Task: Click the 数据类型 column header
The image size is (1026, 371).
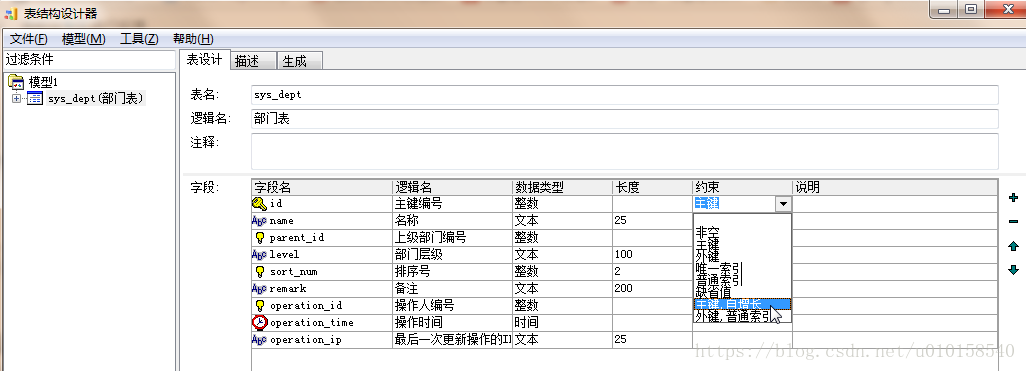Action: point(562,187)
